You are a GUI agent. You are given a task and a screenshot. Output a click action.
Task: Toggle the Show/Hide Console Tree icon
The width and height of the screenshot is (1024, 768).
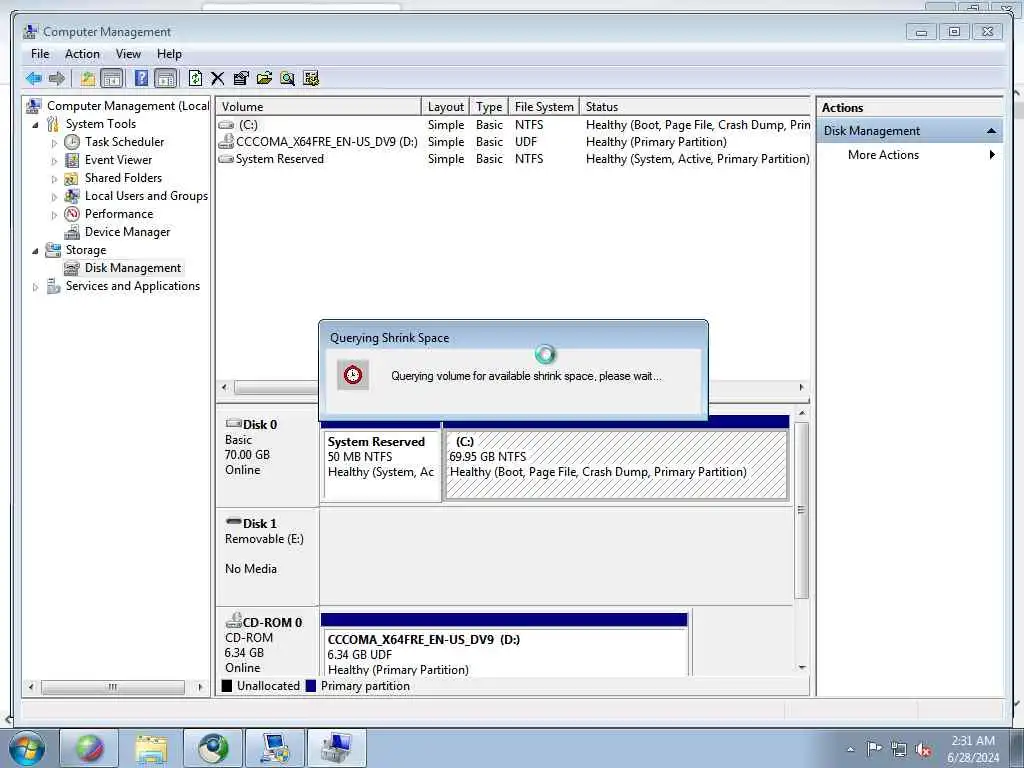click(112, 79)
